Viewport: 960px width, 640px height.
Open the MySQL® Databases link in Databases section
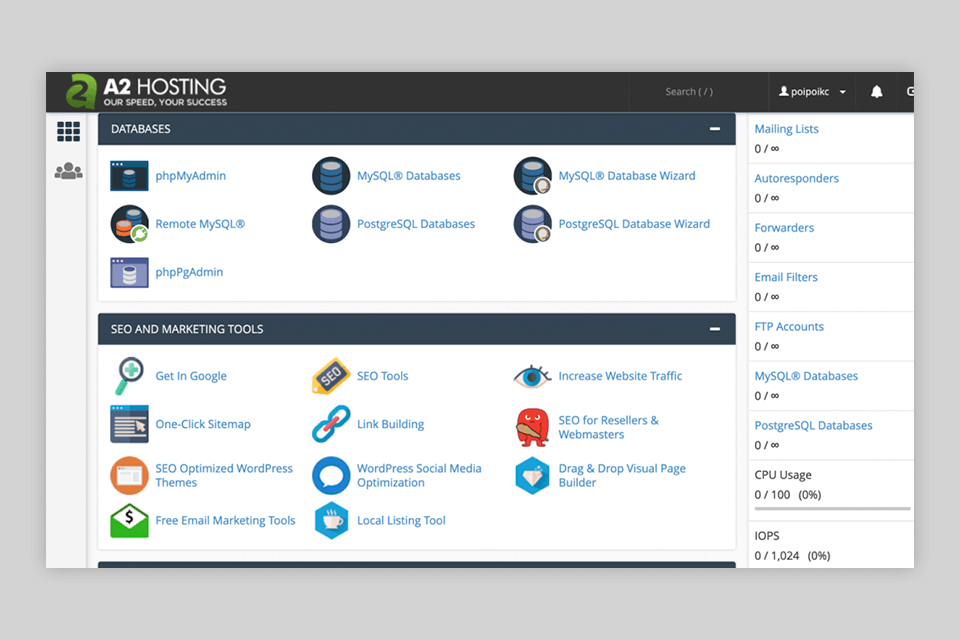click(408, 176)
